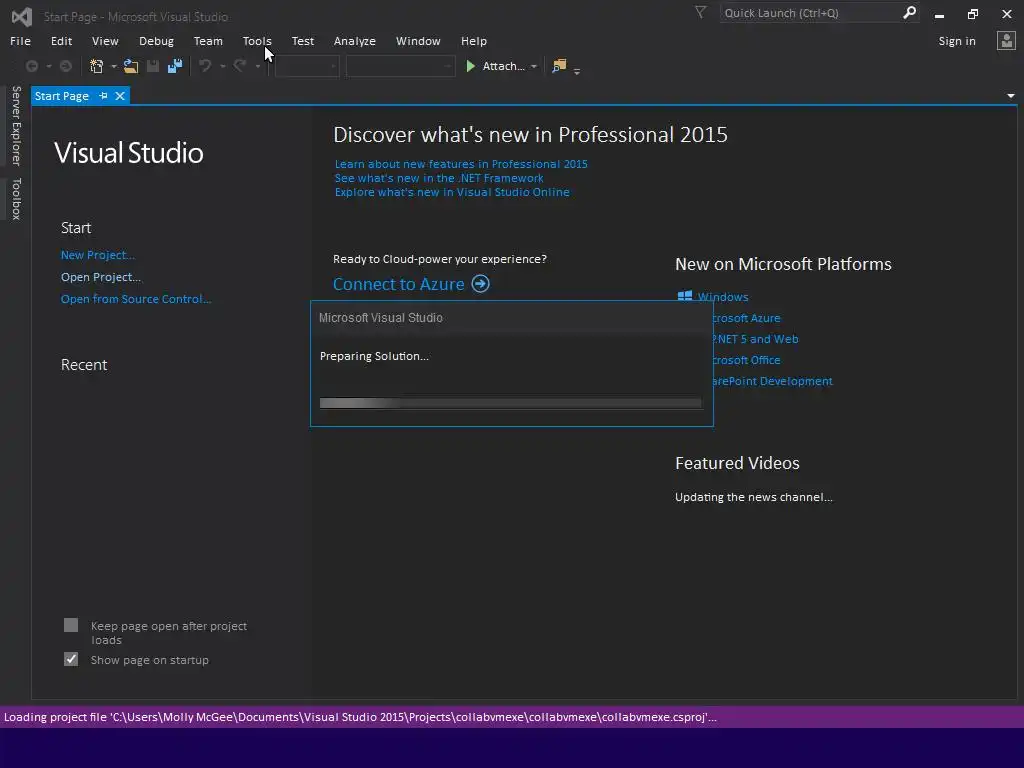This screenshot has height=768, width=1024.
Task: Expand the New Project dropdown arrow
Action: pos(114,67)
